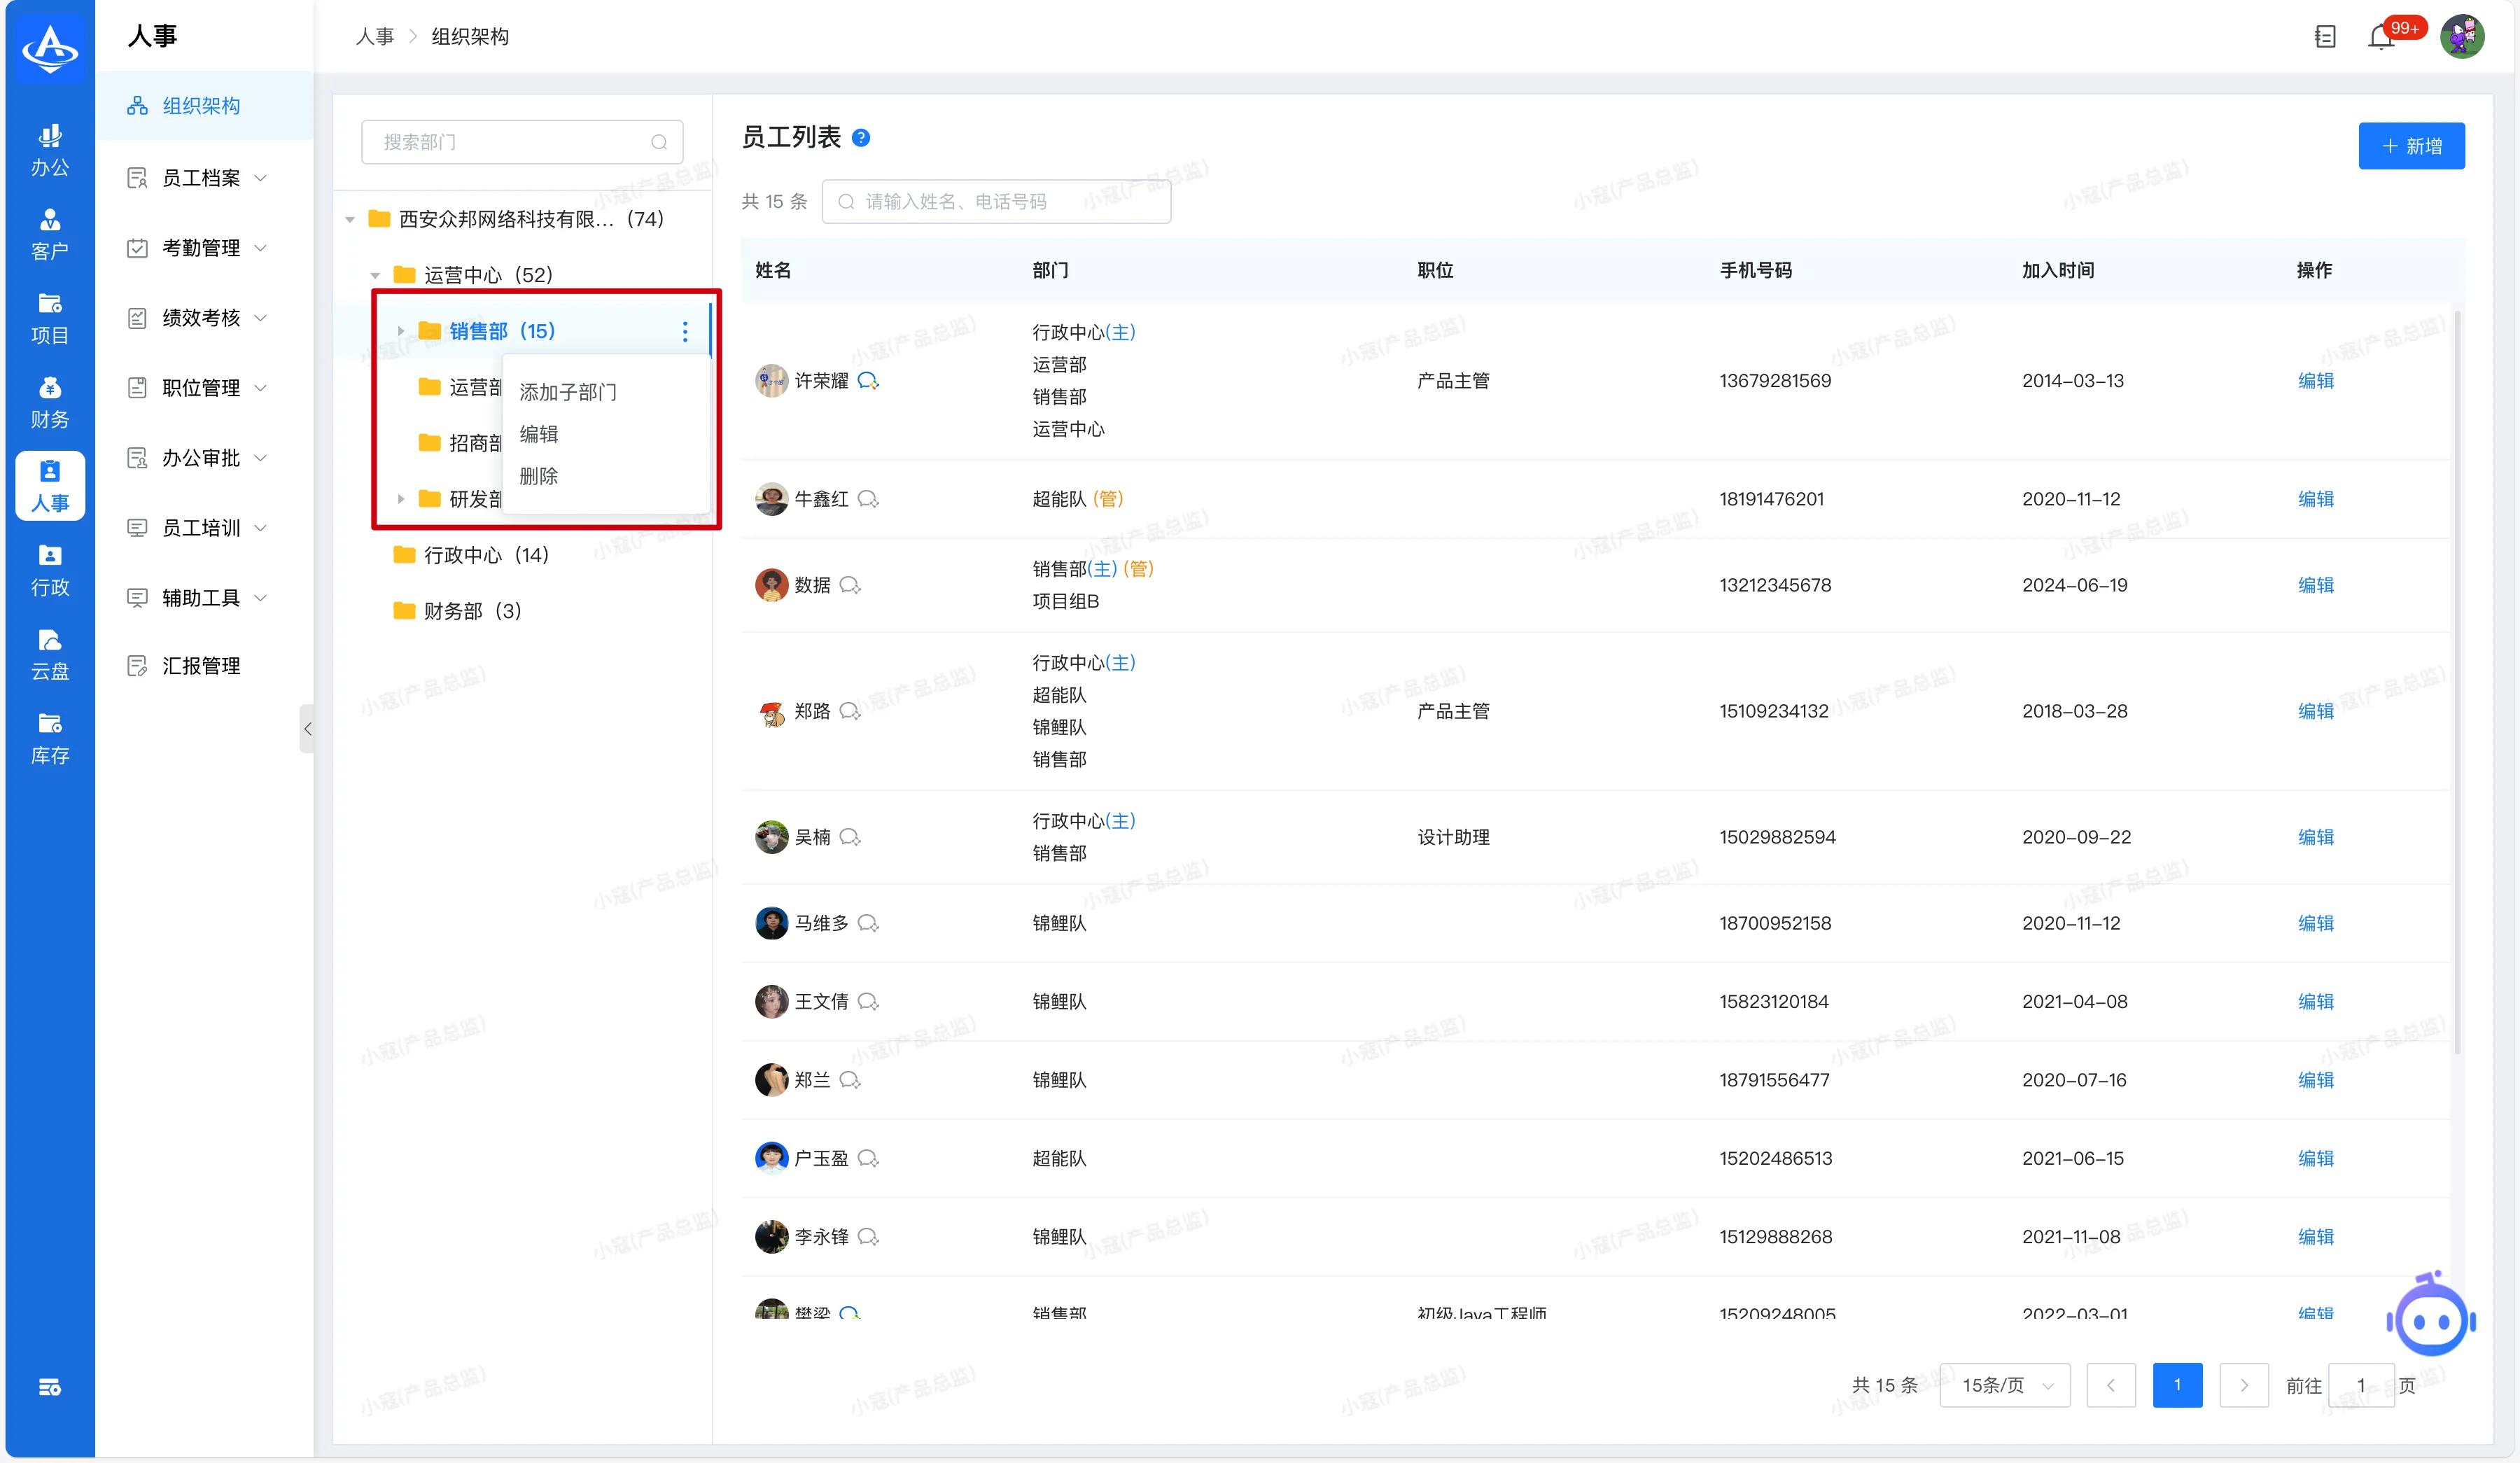Expand the 员工档案 submenu

click(200, 178)
